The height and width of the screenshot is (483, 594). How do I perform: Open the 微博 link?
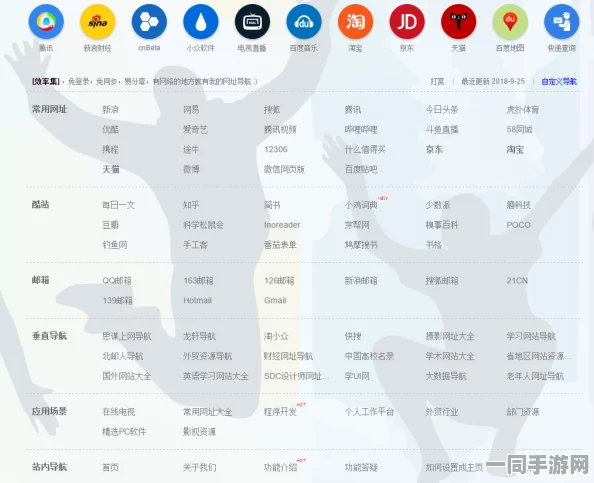tap(191, 169)
